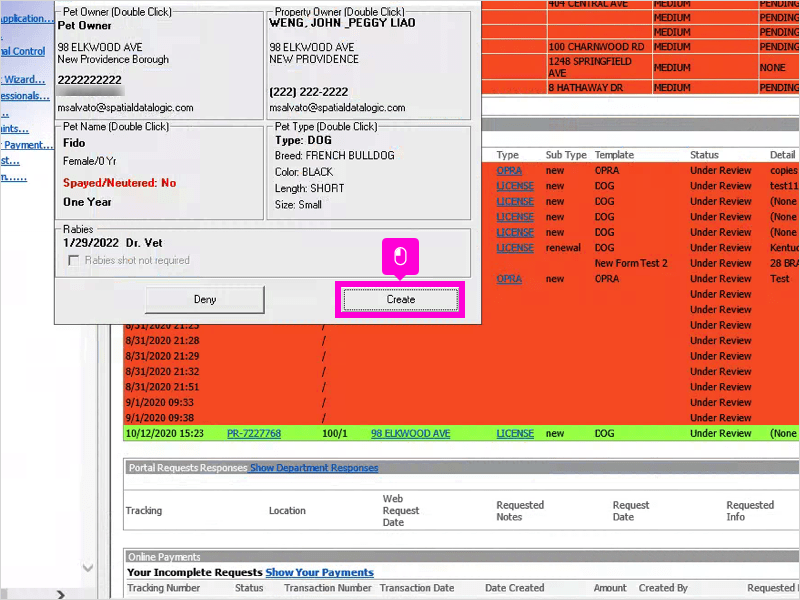Select the 9/1/2020 09:38 row date
800x600 pixels.
coord(160,418)
